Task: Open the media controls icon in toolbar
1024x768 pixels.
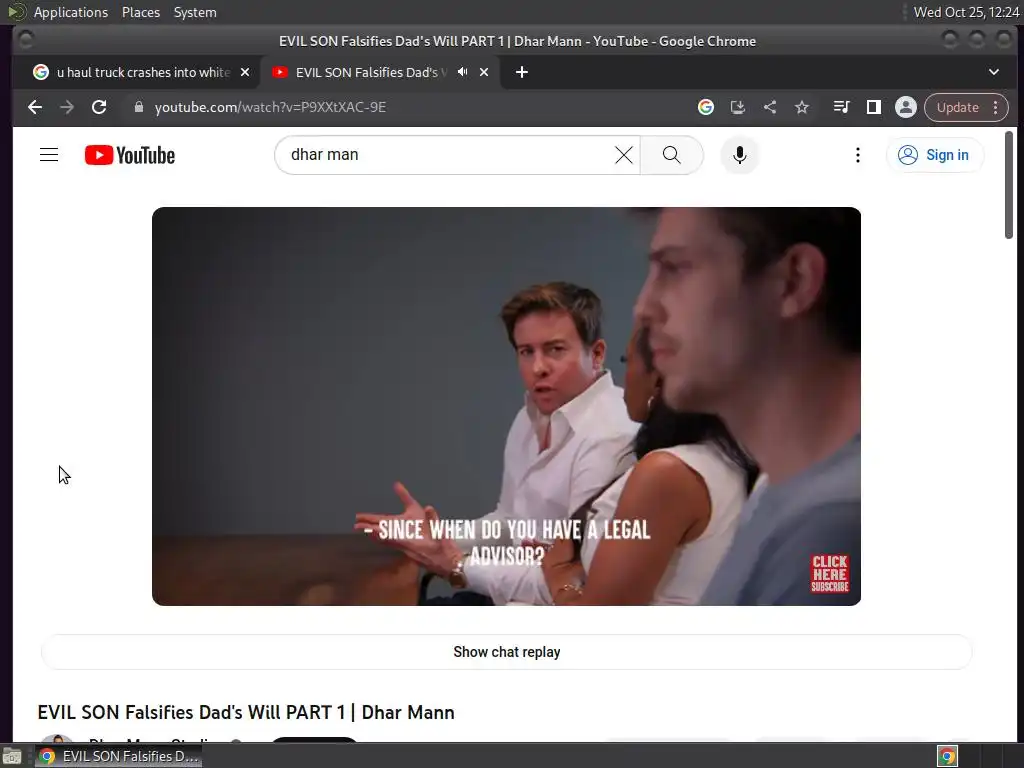Action: 841,107
